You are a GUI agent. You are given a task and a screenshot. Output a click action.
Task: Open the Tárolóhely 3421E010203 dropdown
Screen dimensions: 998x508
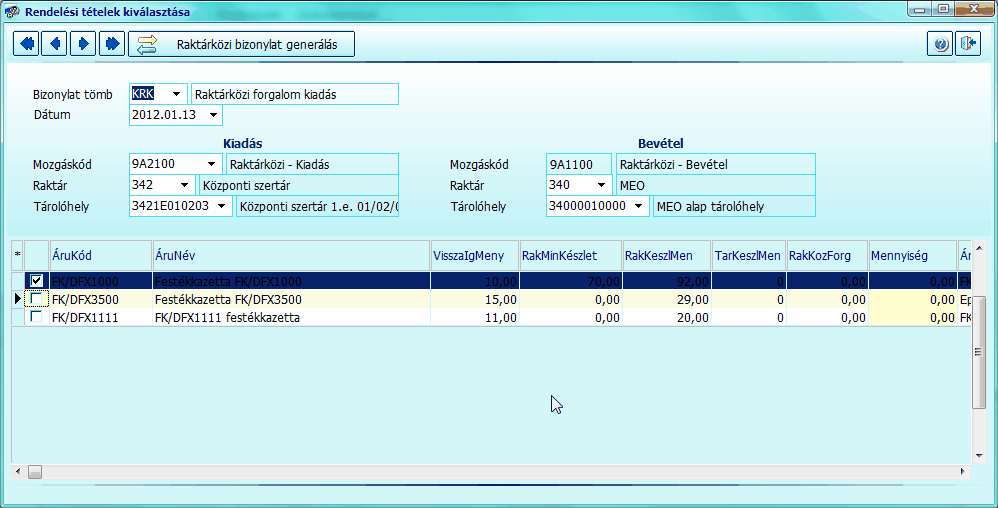coord(221,206)
